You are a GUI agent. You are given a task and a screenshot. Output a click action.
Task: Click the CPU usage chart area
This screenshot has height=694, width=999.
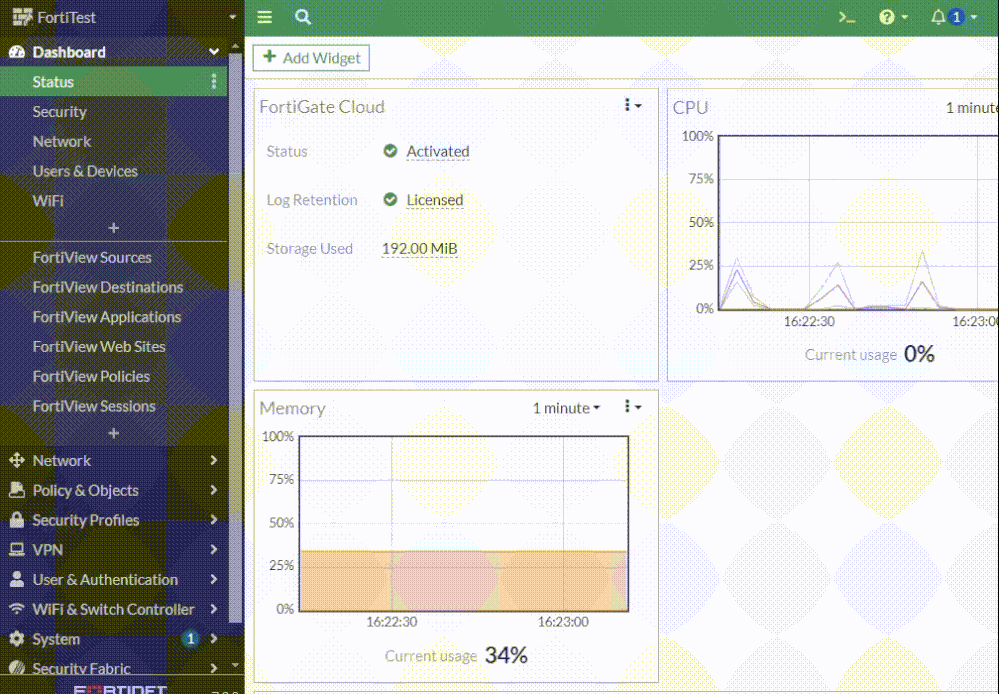click(x=858, y=223)
